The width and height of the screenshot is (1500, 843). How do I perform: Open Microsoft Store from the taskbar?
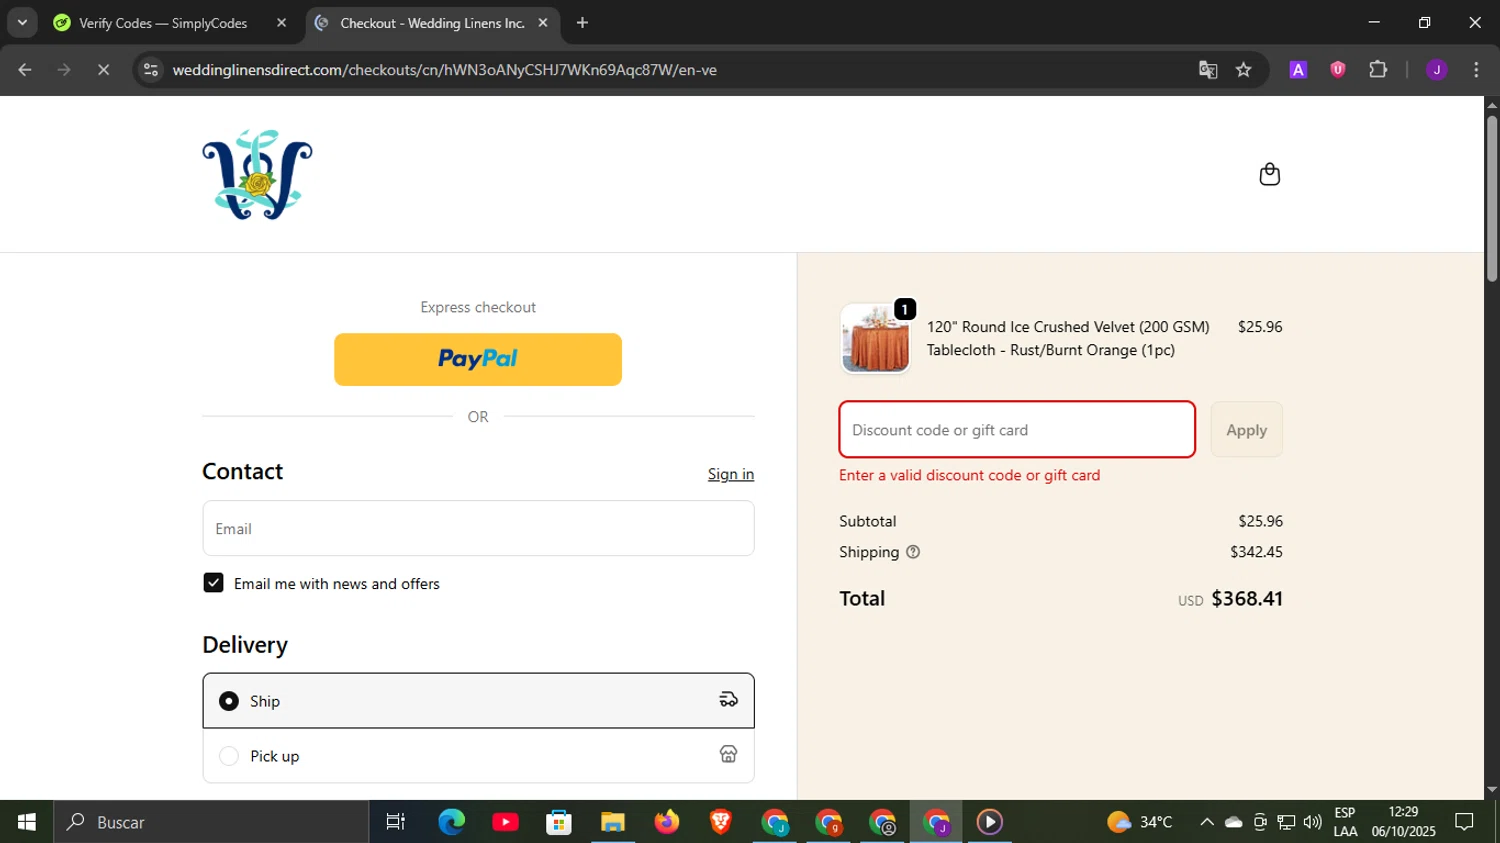click(x=559, y=822)
